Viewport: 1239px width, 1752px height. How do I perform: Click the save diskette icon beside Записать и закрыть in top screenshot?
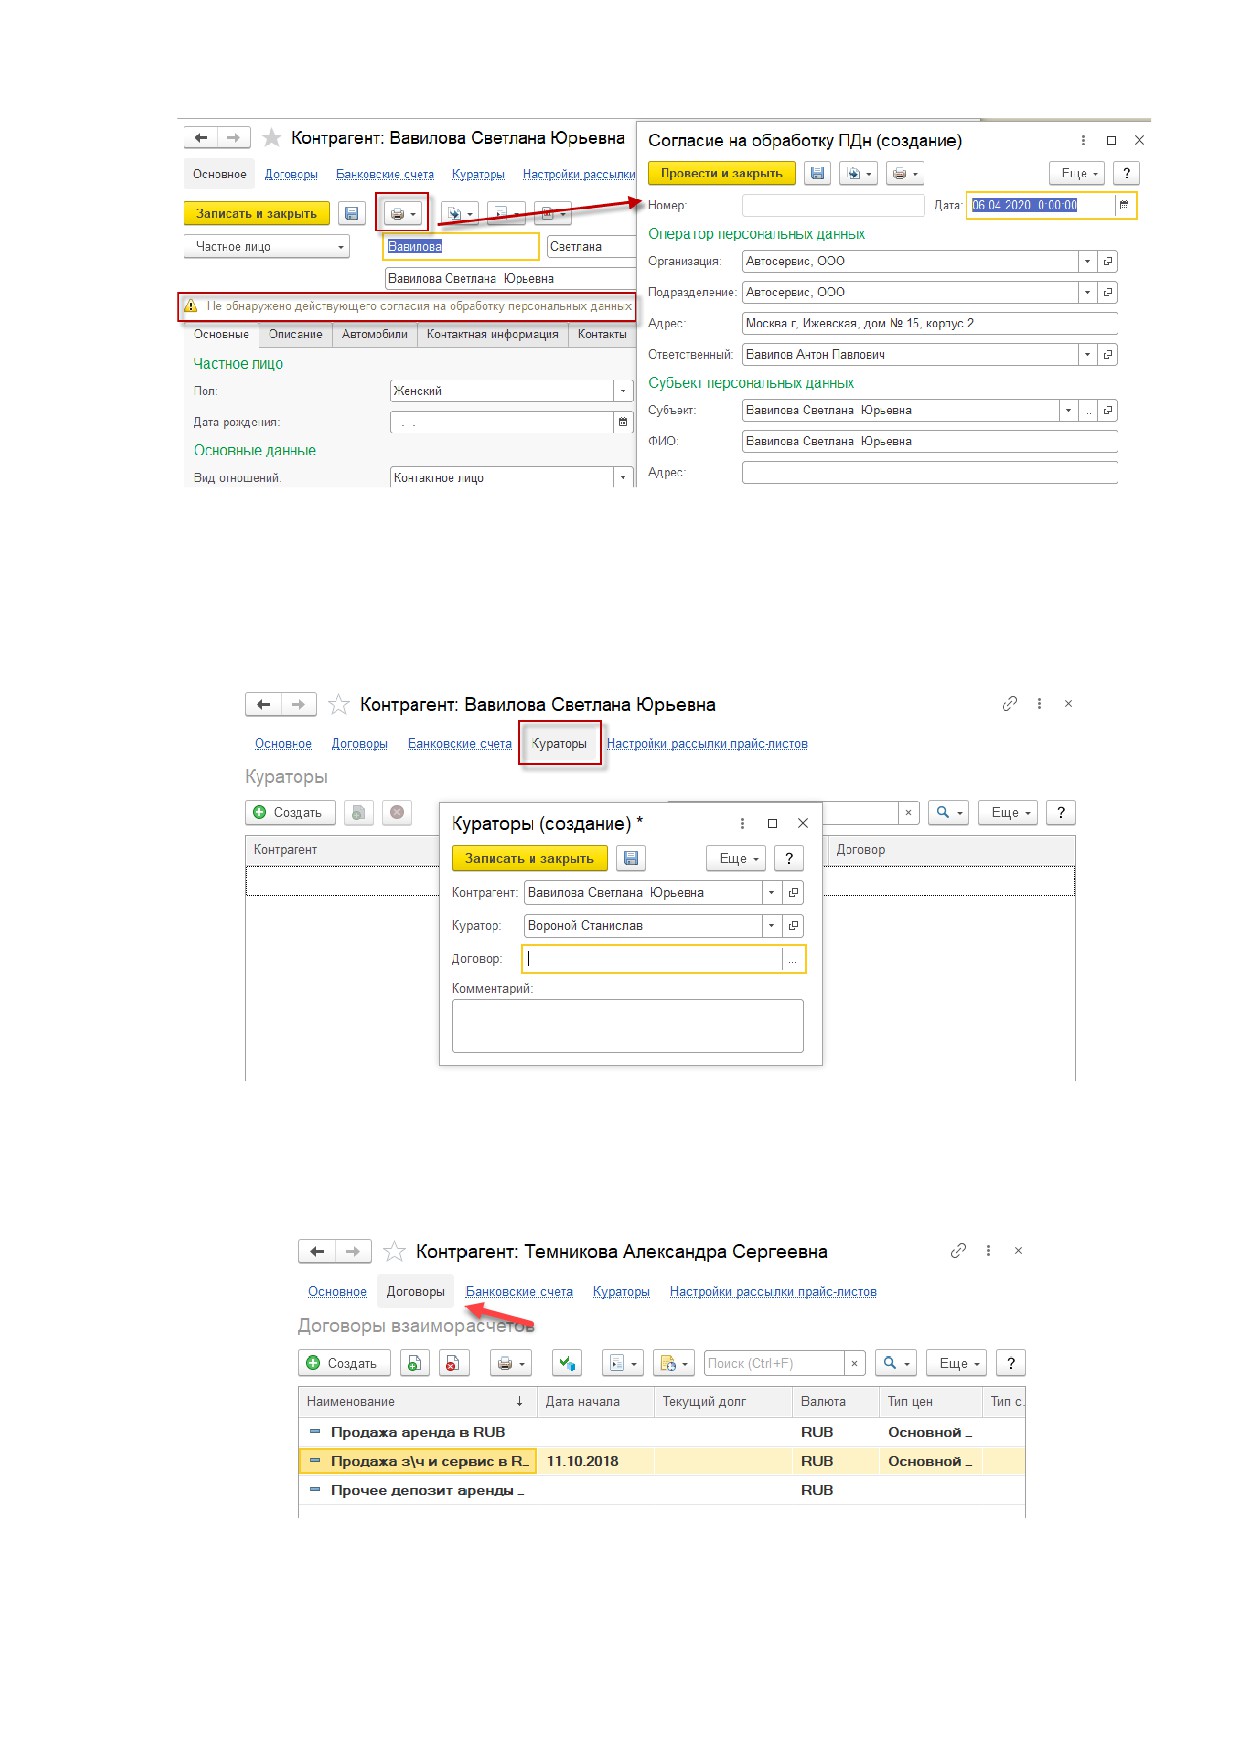coord(351,213)
